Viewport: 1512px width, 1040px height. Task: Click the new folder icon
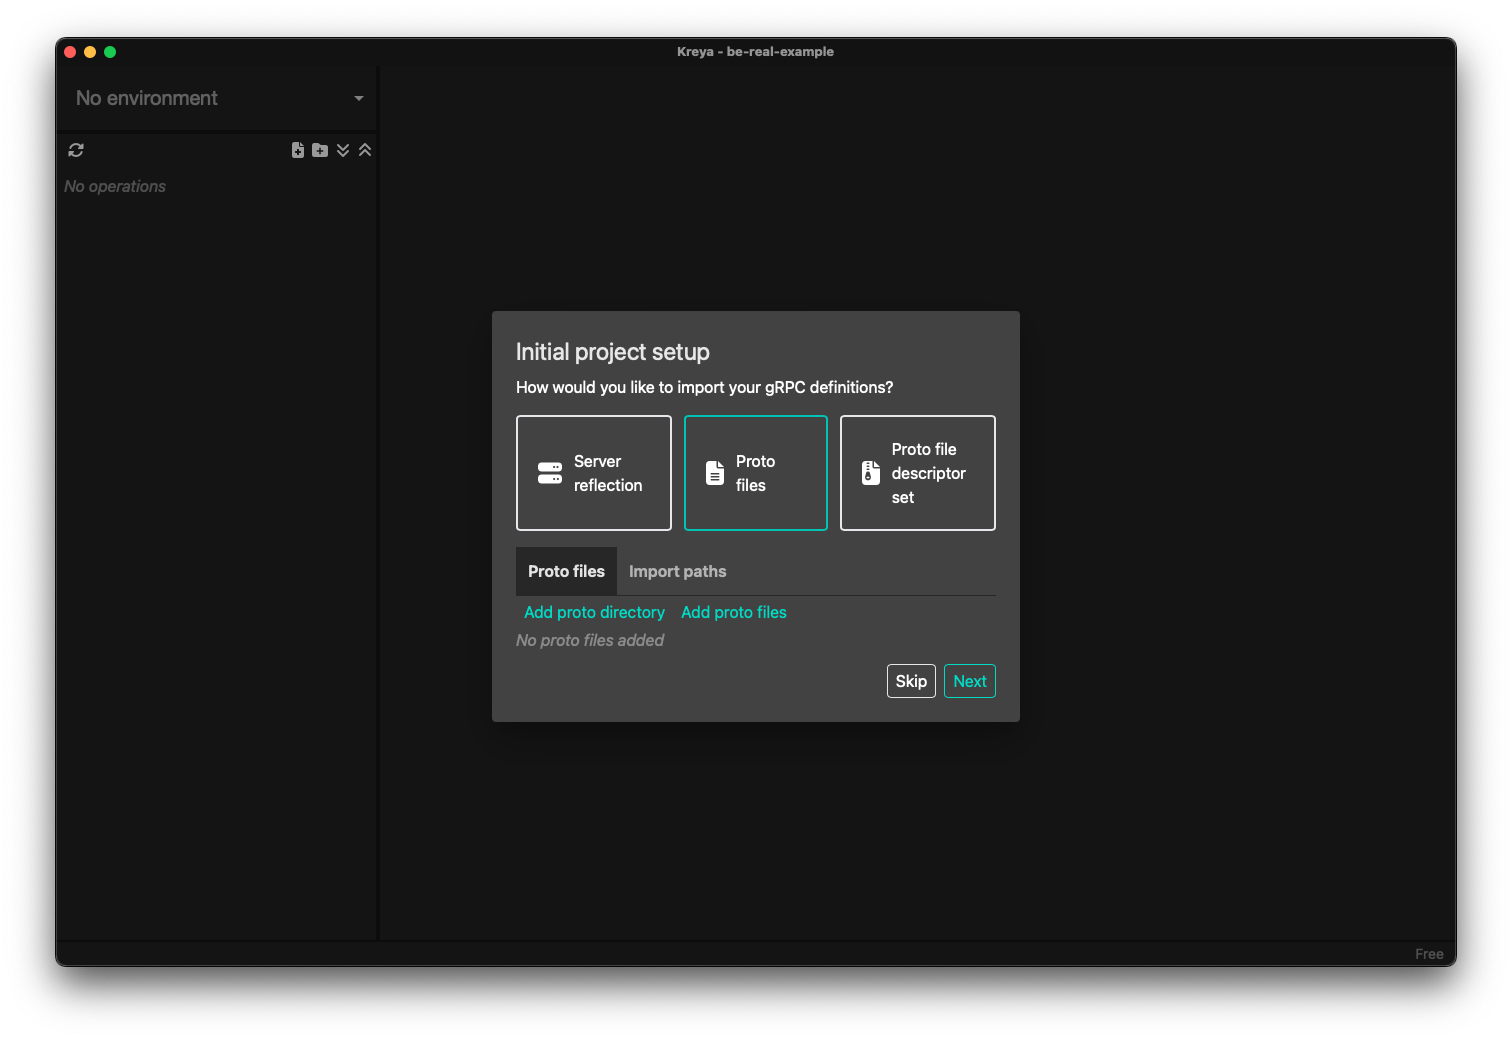point(320,150)
